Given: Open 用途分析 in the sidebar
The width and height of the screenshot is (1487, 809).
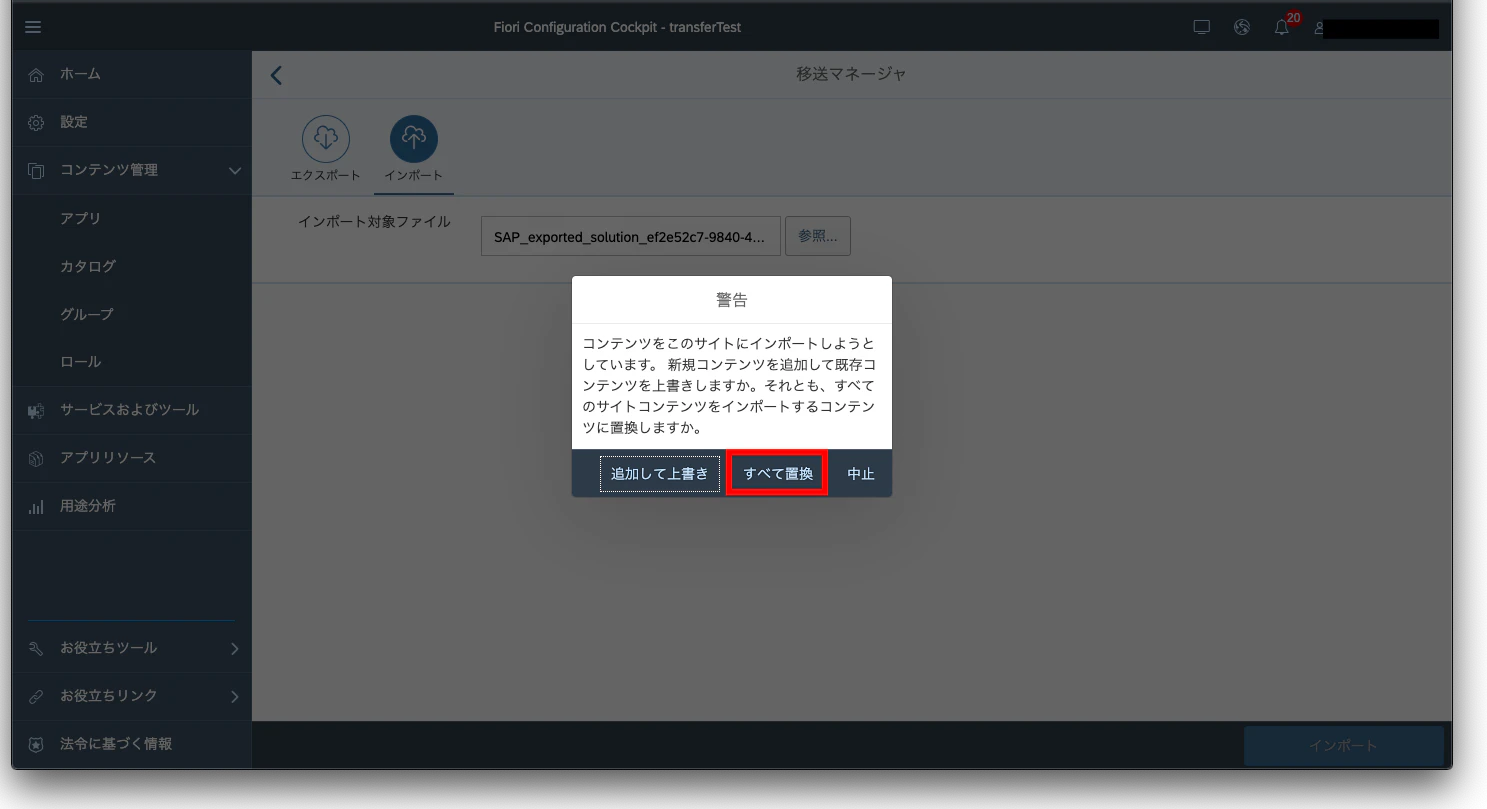Looking at the screenshot, I should pyautogui.click(x=131, y=506).
